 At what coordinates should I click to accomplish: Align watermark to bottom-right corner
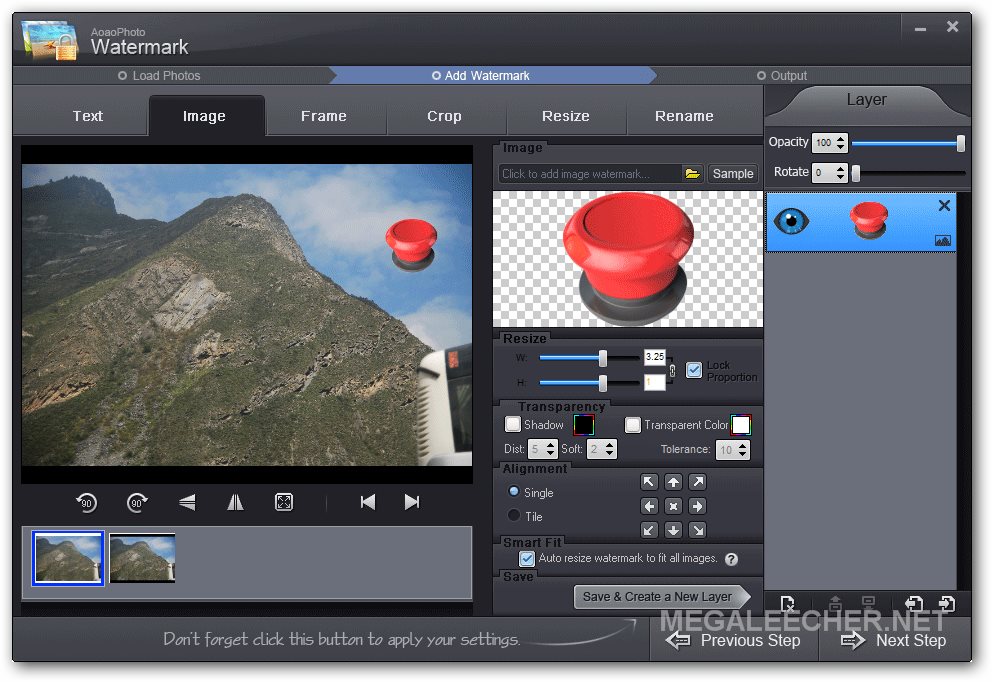click(x=697, y=530)
